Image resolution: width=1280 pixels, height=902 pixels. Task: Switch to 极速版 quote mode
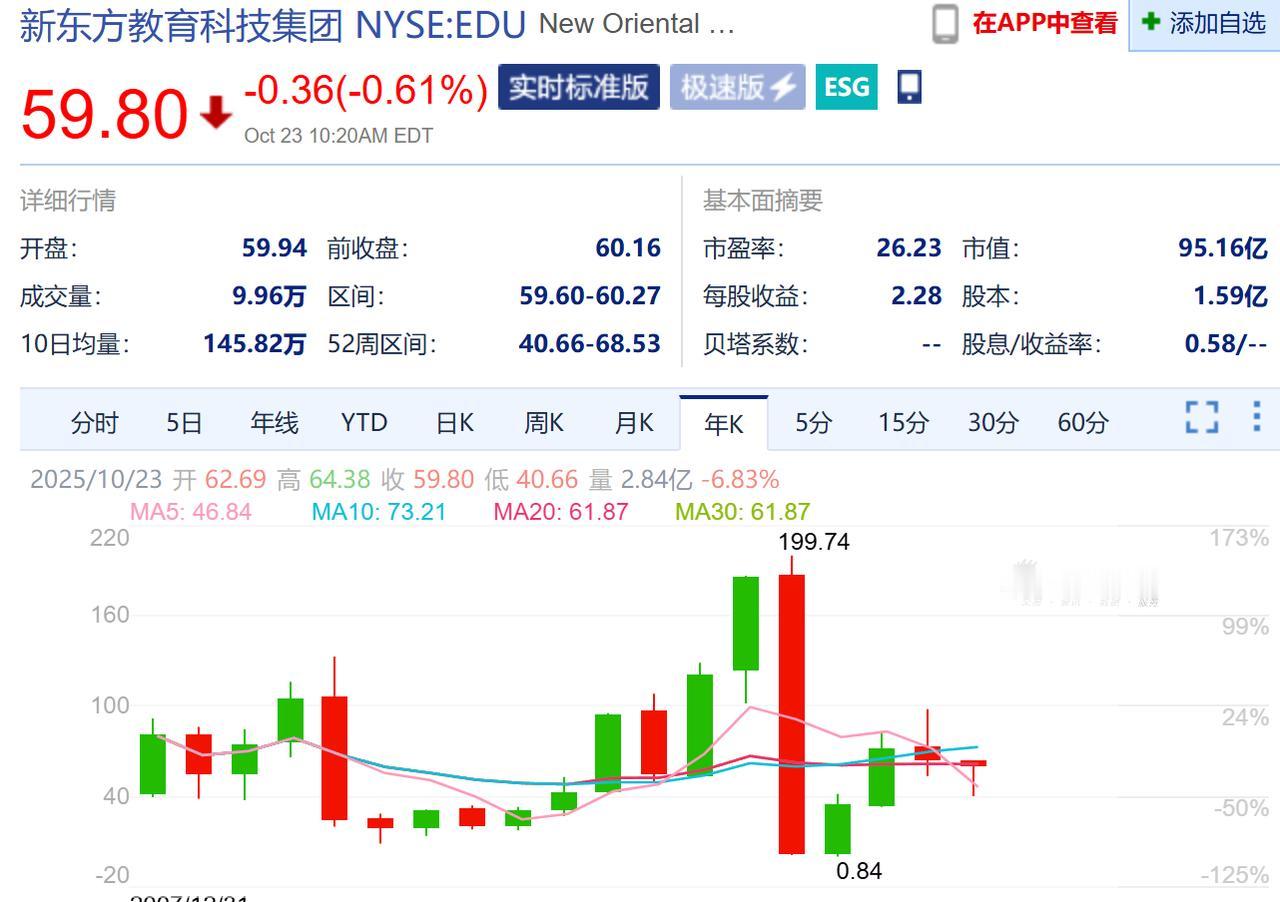pos(737,87)
